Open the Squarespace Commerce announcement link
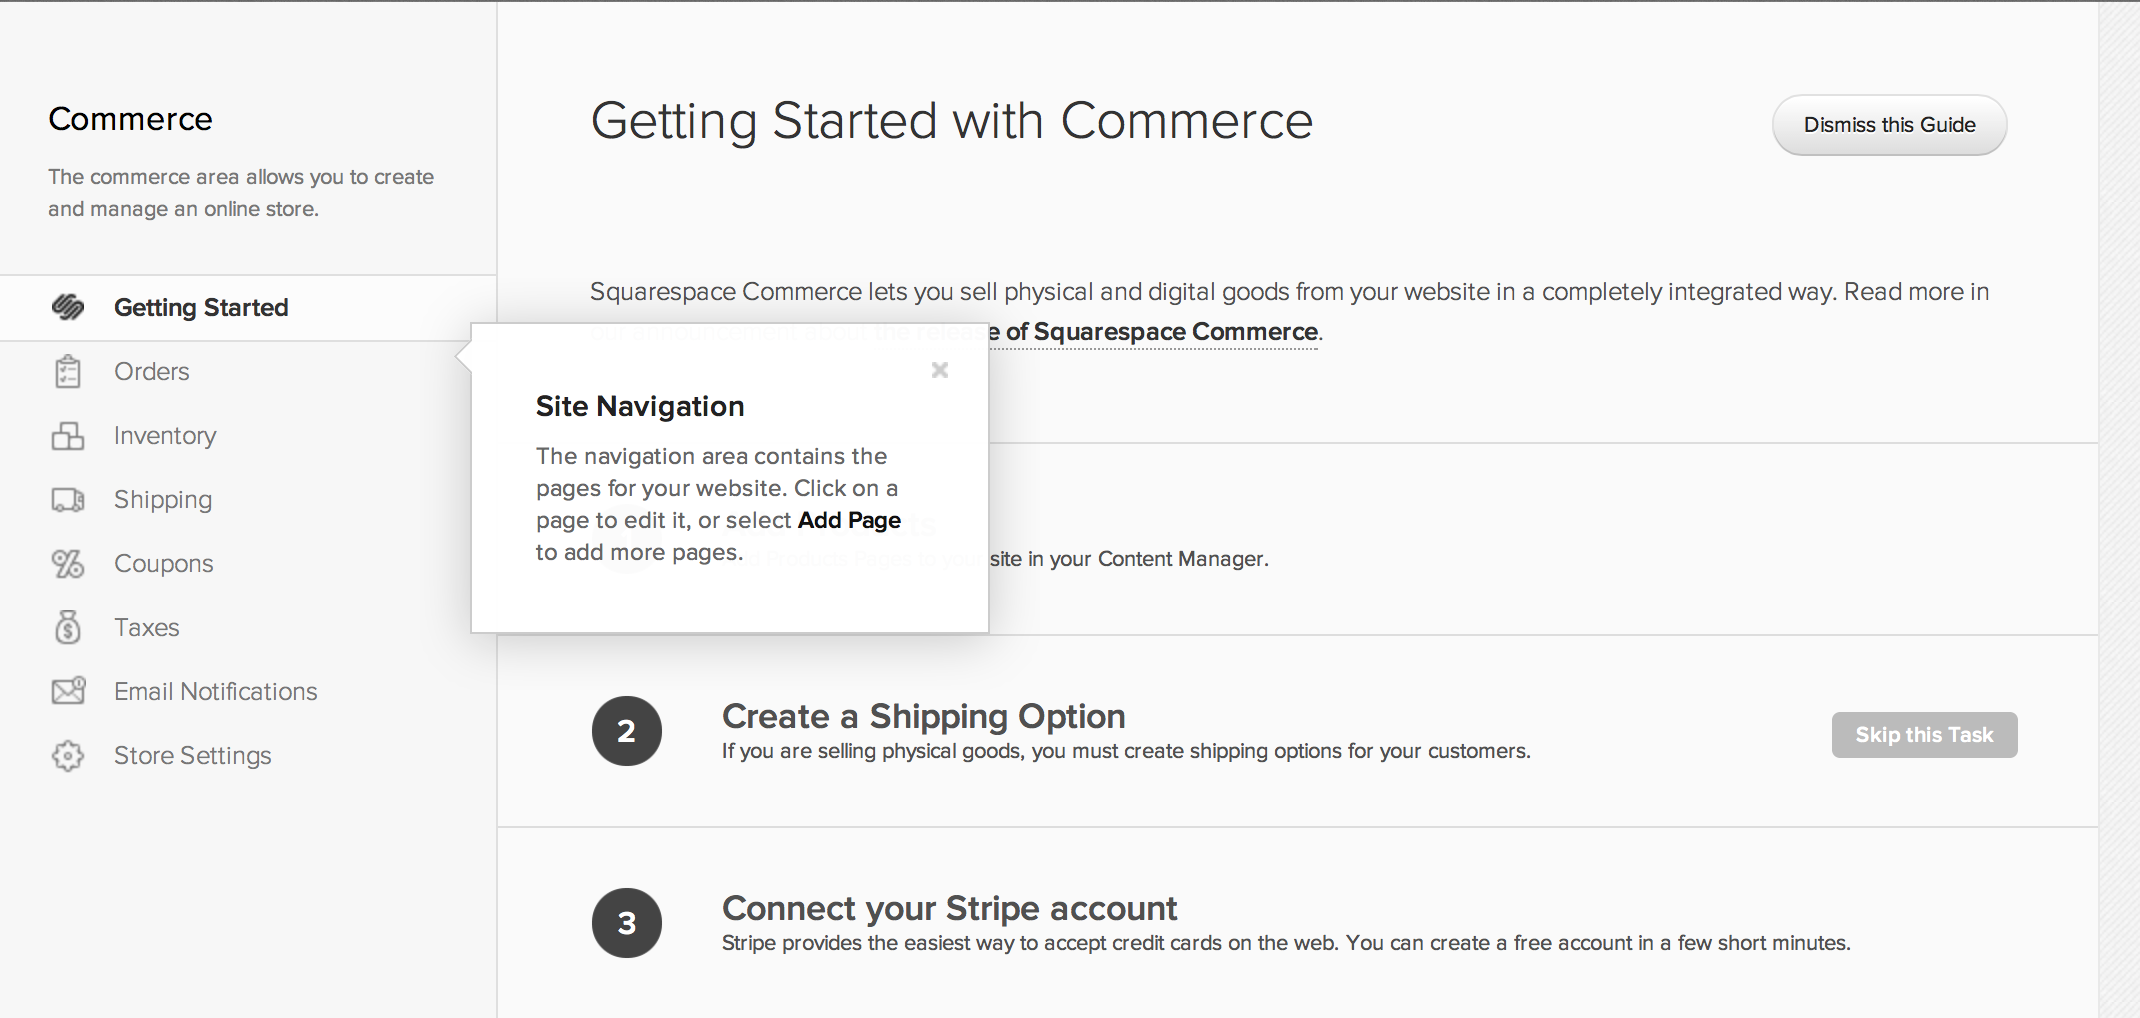This screenshot has width=2140, height=1018. point(1160,332)
